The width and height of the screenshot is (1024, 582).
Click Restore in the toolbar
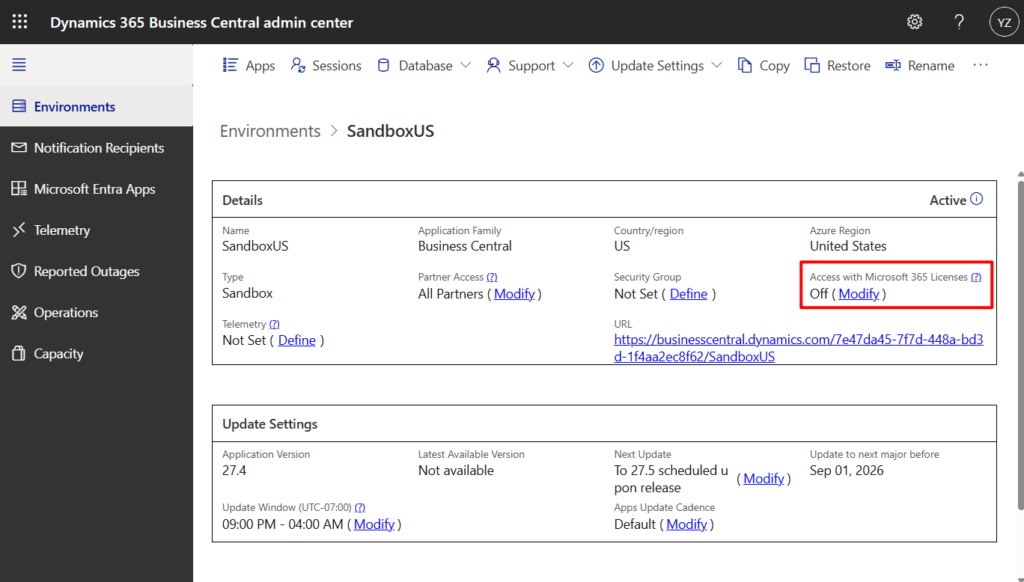point(837,65)
